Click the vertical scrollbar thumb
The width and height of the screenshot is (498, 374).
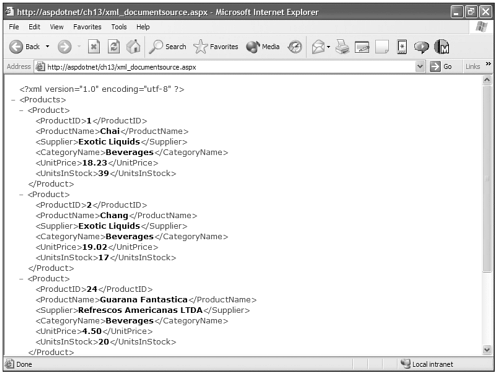(x=487, y=179)
